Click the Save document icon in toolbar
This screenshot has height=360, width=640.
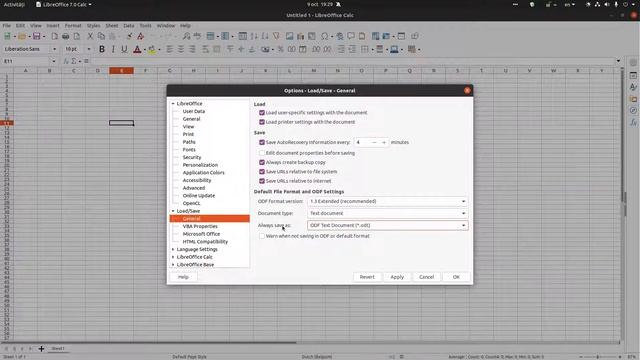[x=37, y=36]
